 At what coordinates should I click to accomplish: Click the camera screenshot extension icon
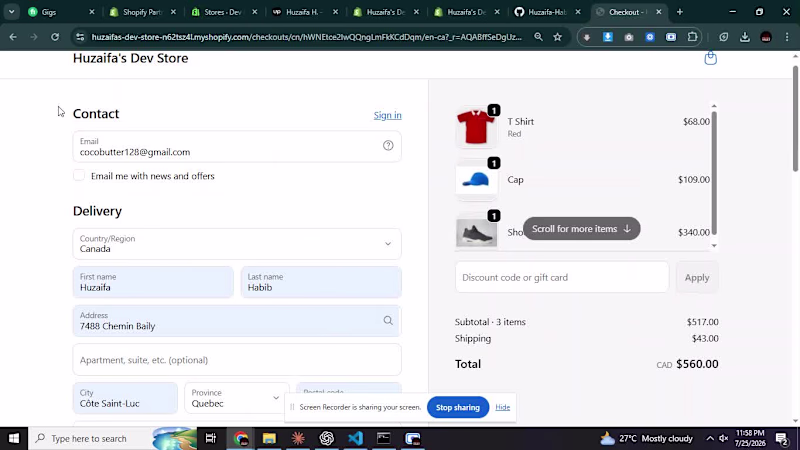coord(629,37)
